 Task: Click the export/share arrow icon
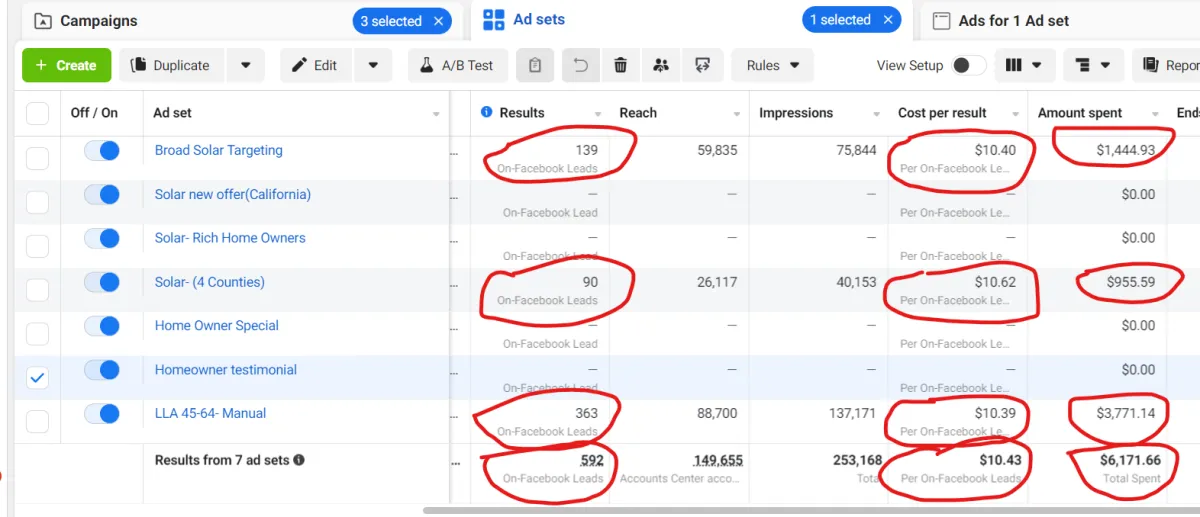(x=702, y=65)
